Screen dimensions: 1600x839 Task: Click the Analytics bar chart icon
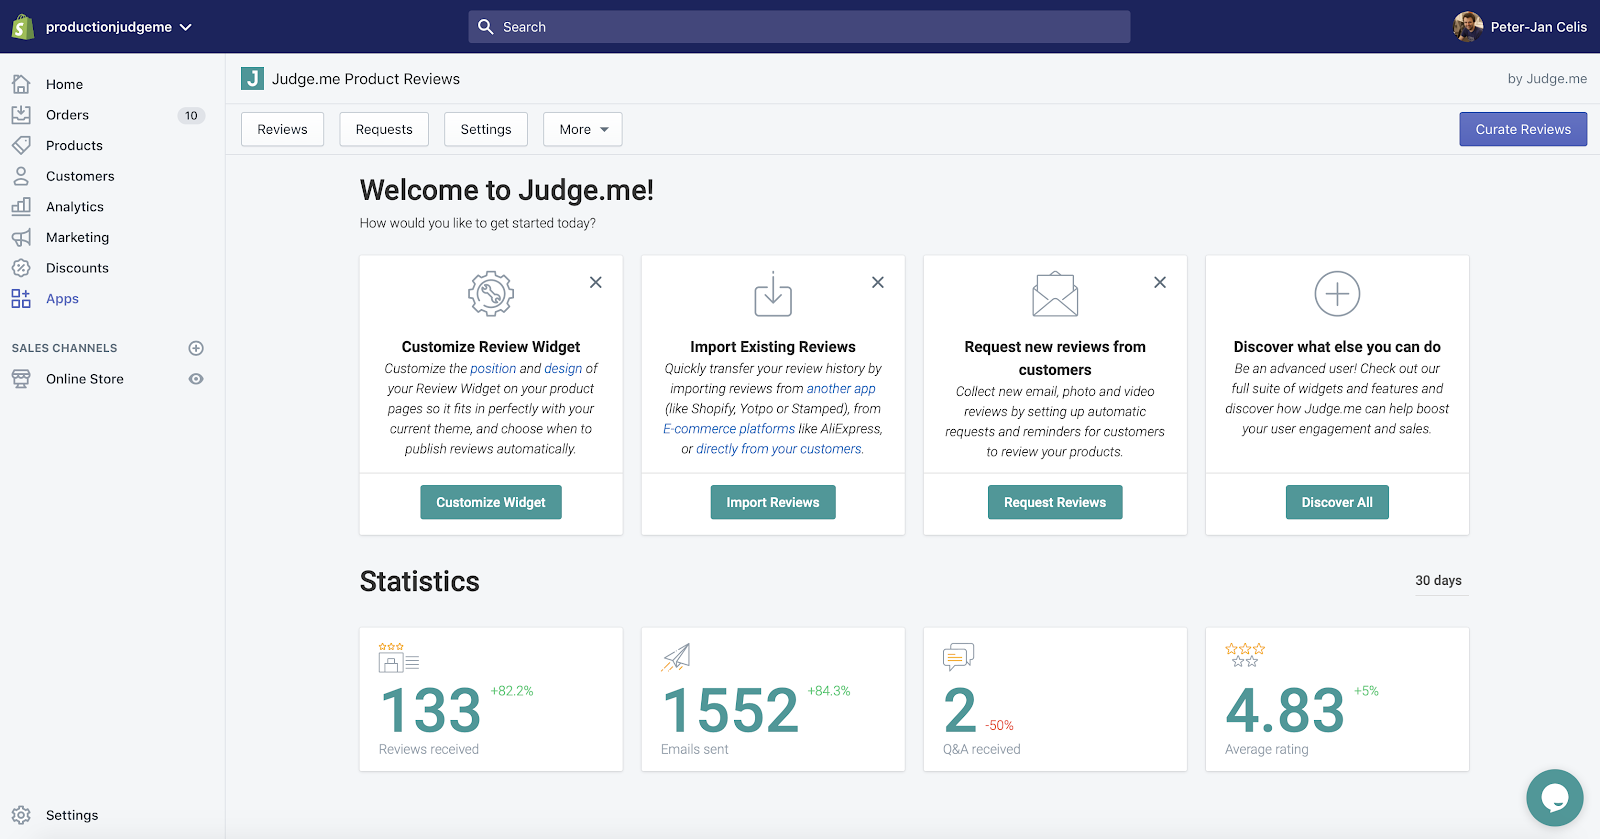(21, 206)
